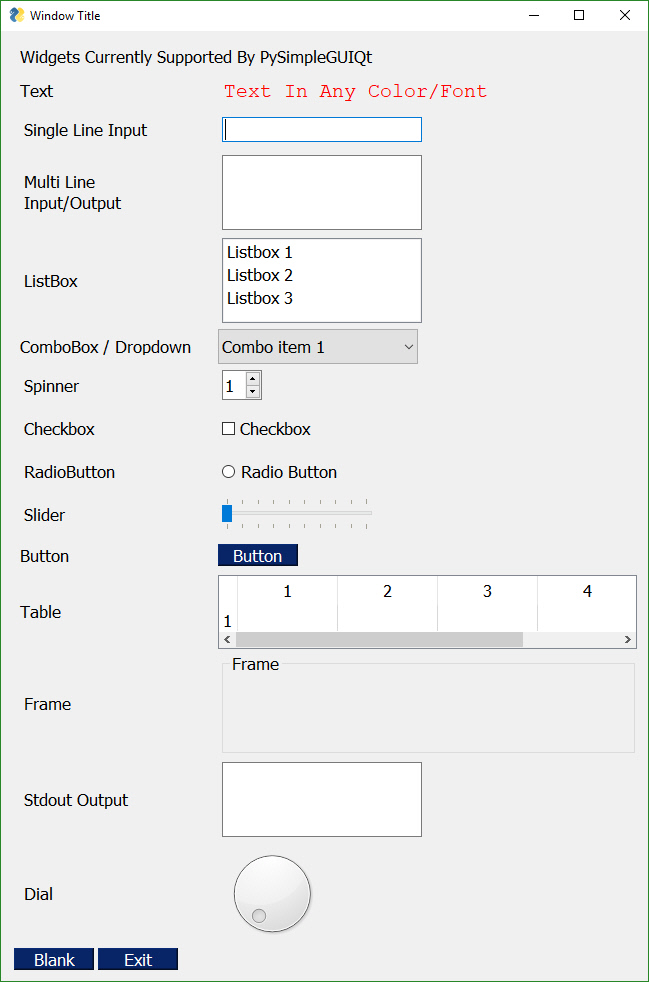Select table column header 2

click(x=387, y=591)
